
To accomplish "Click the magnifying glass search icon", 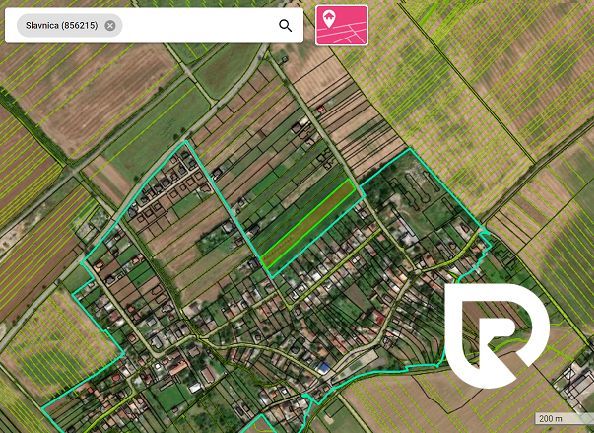I will [x=285, y=26].
